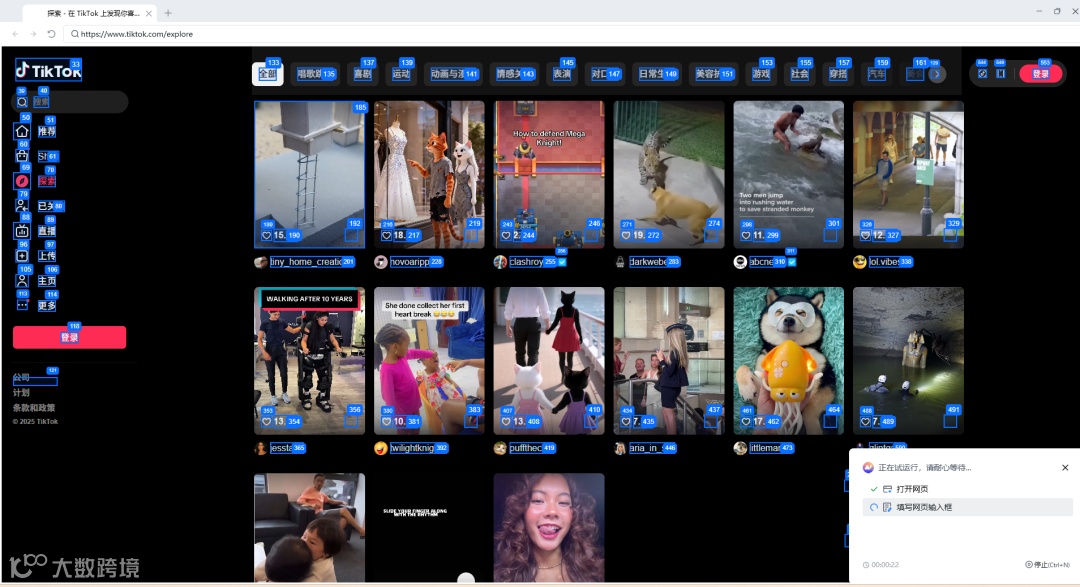This screenshot has width=1080, height=587.
Task: Select 打开网页 step in popup
Action: (968, 488)
